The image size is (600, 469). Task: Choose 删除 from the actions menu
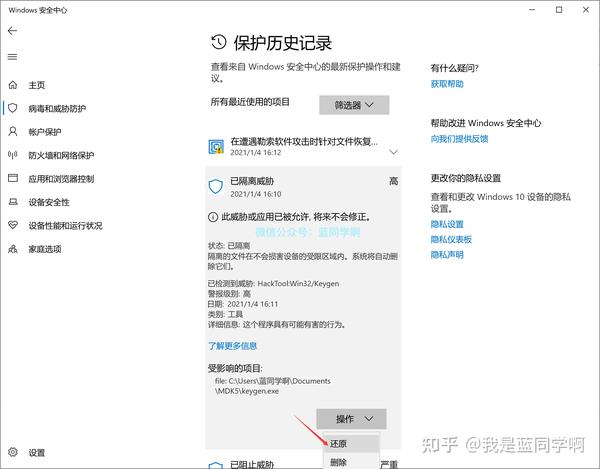click(351, 461)
